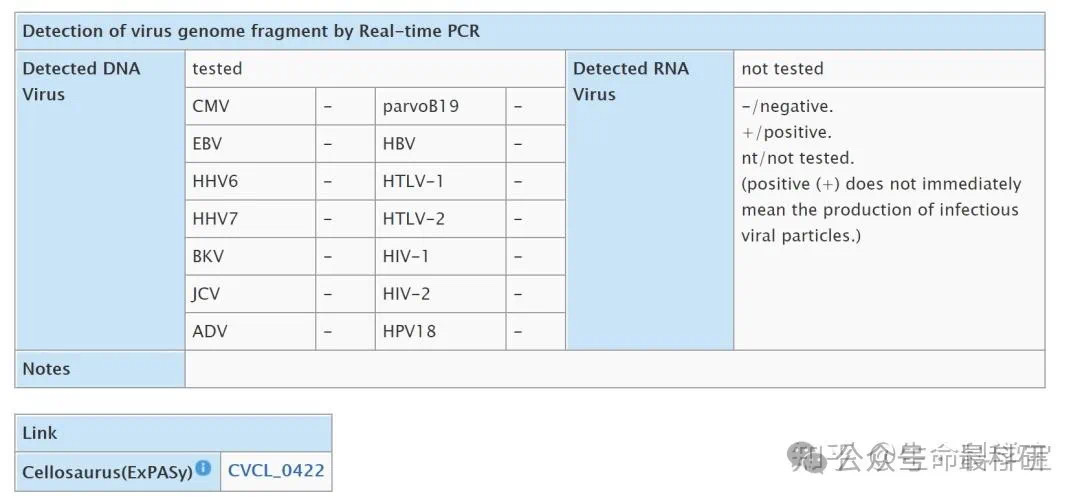The height and width of the screenshot is (501, 1080).
Task: Click the Detected RNA Virus header cell
Action: 650,200
